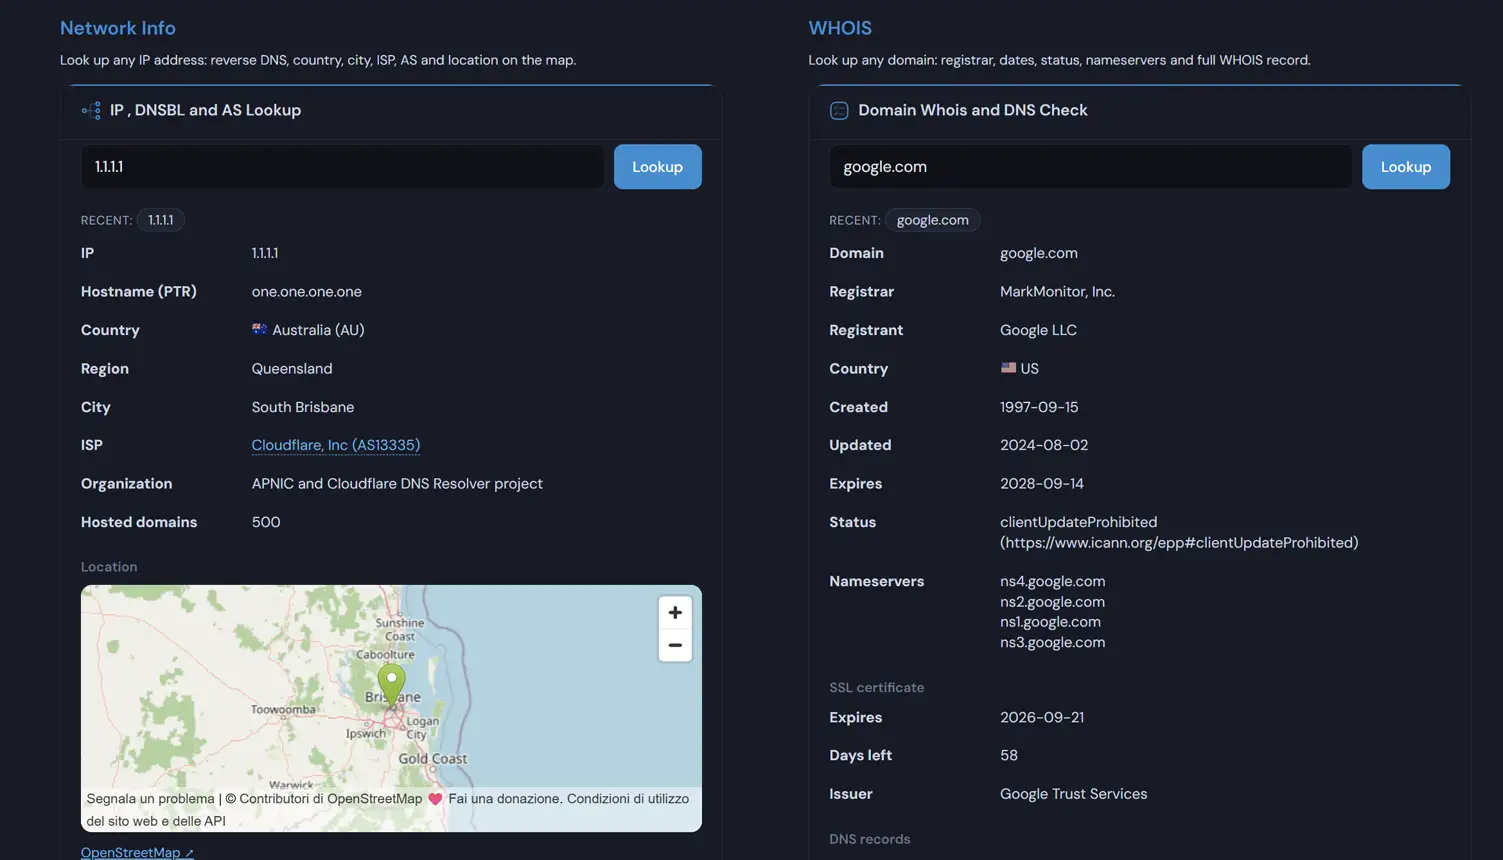Click the Network Info heading
Image resolution: width=1503 pixels, height=860 pixels.
[x=118, y=28]
